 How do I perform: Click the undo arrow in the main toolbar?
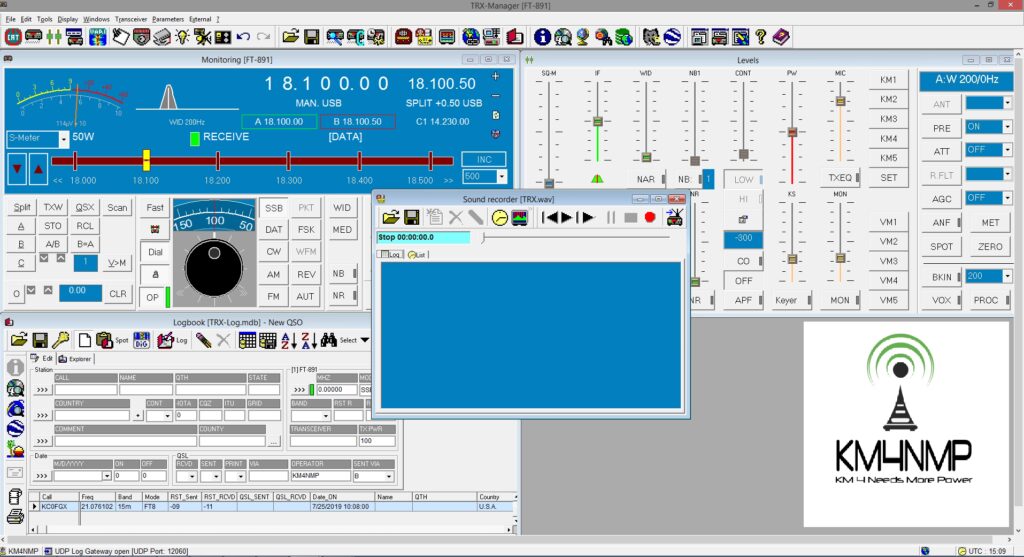pyautogui.click(x=243, y=37)
